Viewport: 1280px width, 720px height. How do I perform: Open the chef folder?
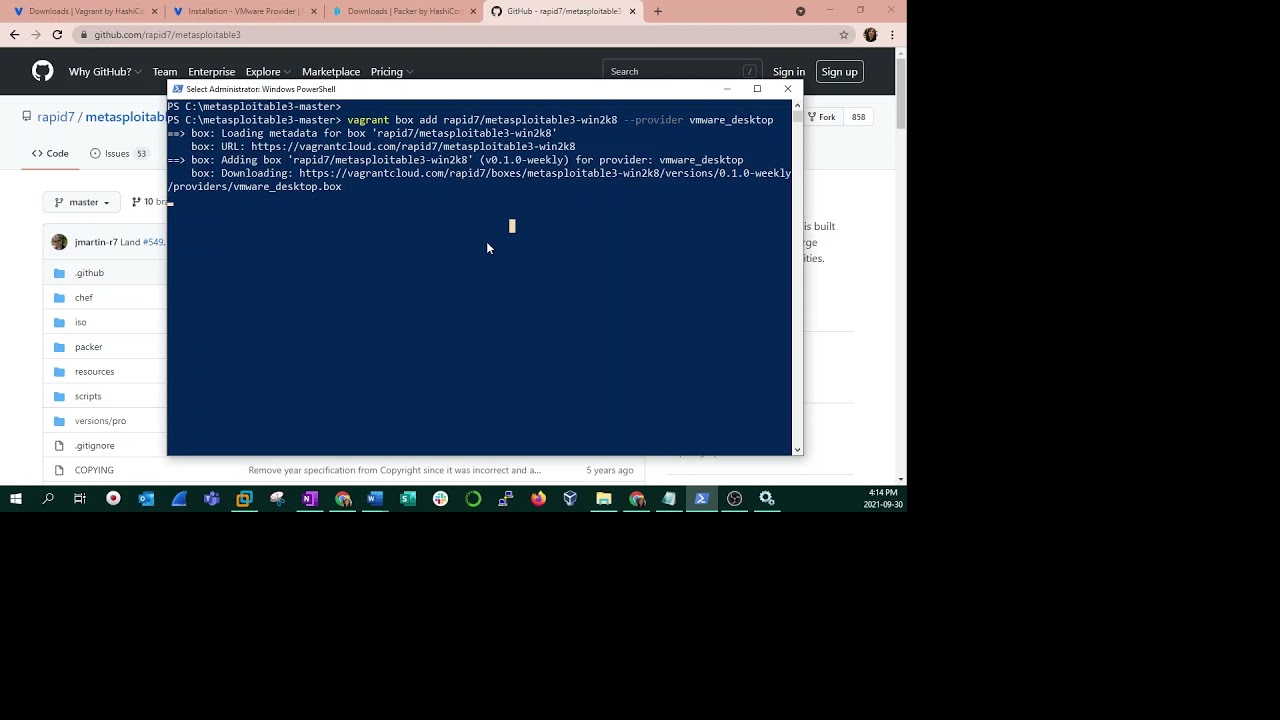[84, 298]
